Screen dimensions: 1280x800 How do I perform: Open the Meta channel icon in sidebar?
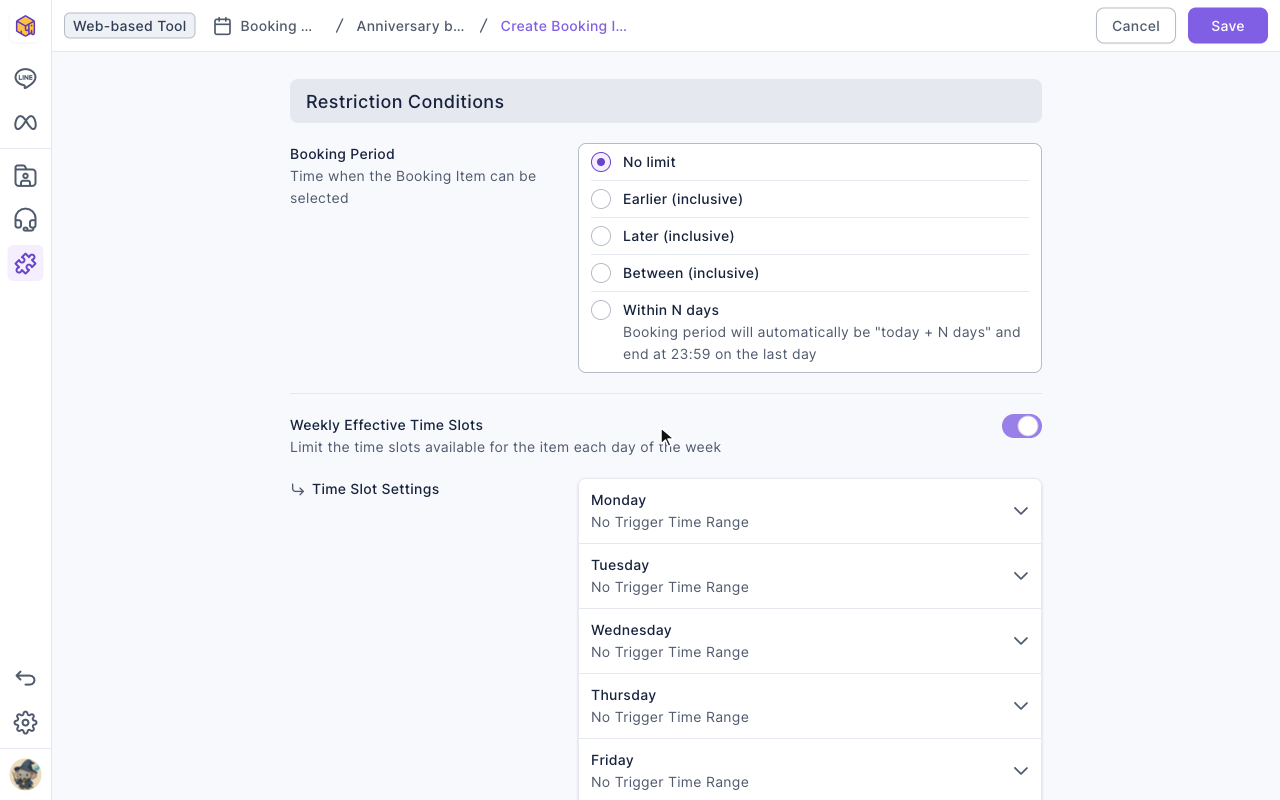click(x=25, y=123)
